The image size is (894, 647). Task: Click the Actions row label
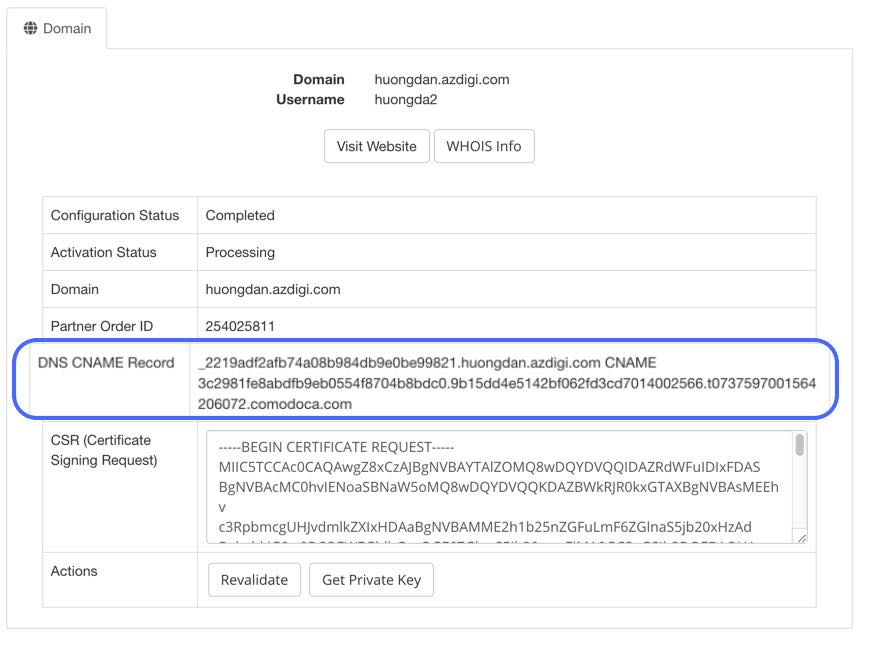coord(74,571)
